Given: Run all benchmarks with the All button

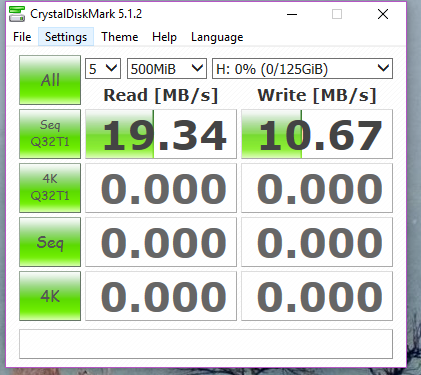Looking at the screenshot, I should click(x=50, y=80).
